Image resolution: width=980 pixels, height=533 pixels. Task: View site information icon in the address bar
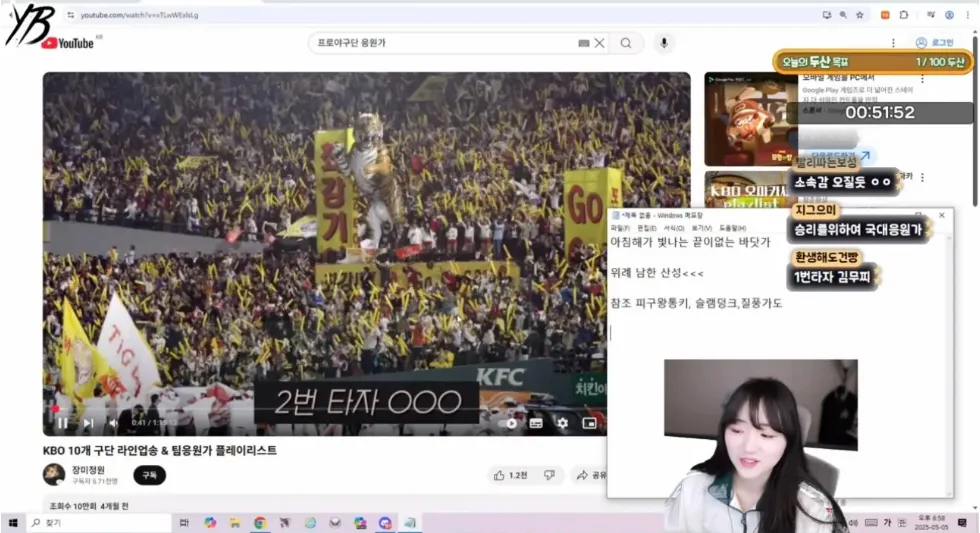pos(71,15)
